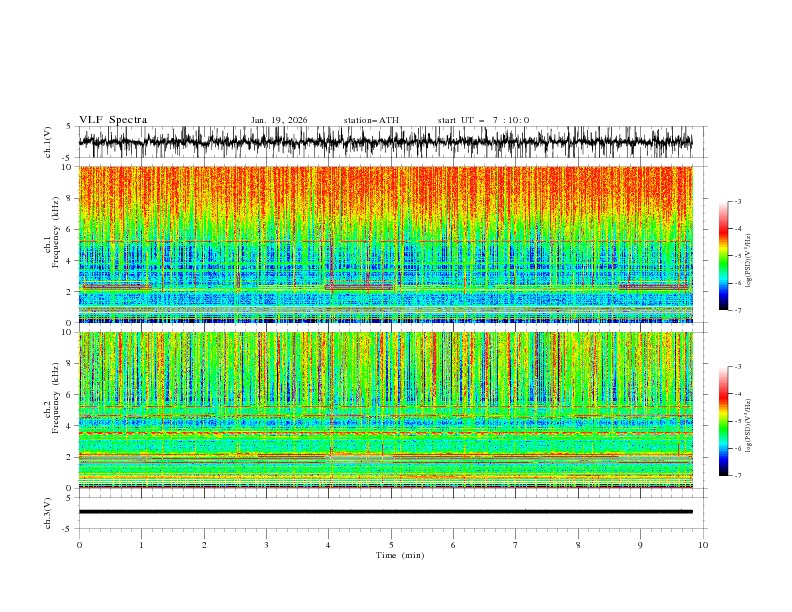The width and height of the screenshot is (792, 612).
Task: Click the "VLF Spectra" title text
Action: click(x=113, y=120)
